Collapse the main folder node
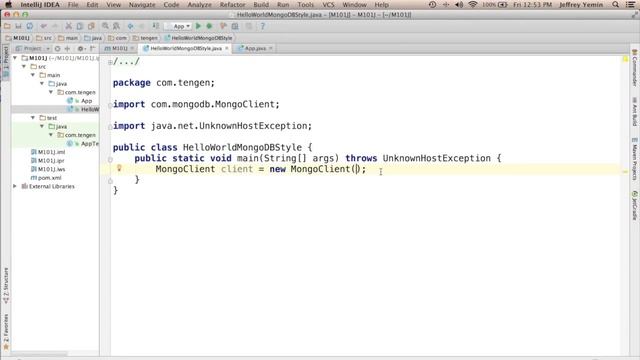 pos(33,75)
